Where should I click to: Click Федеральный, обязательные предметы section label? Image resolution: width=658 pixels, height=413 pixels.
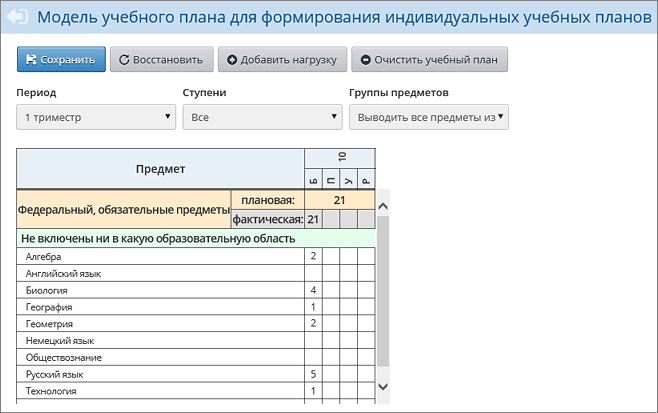pyautogui.click(x=124, y=209)
